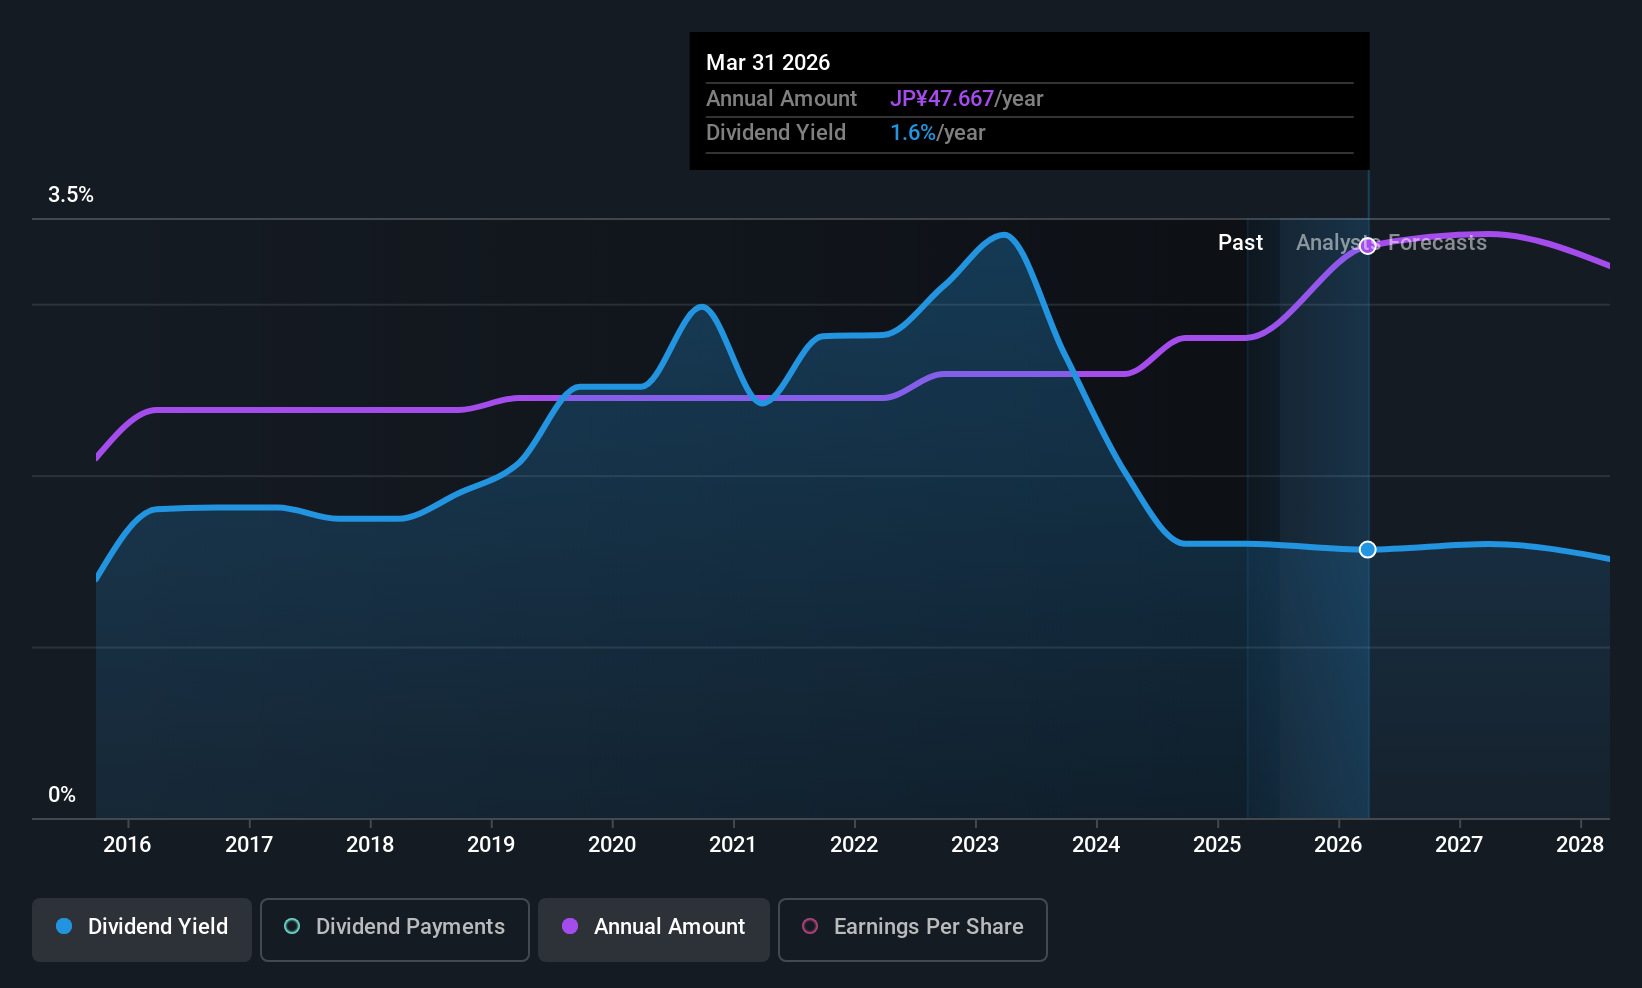Click the 3.5% y-axis label

tap(71, 195)
